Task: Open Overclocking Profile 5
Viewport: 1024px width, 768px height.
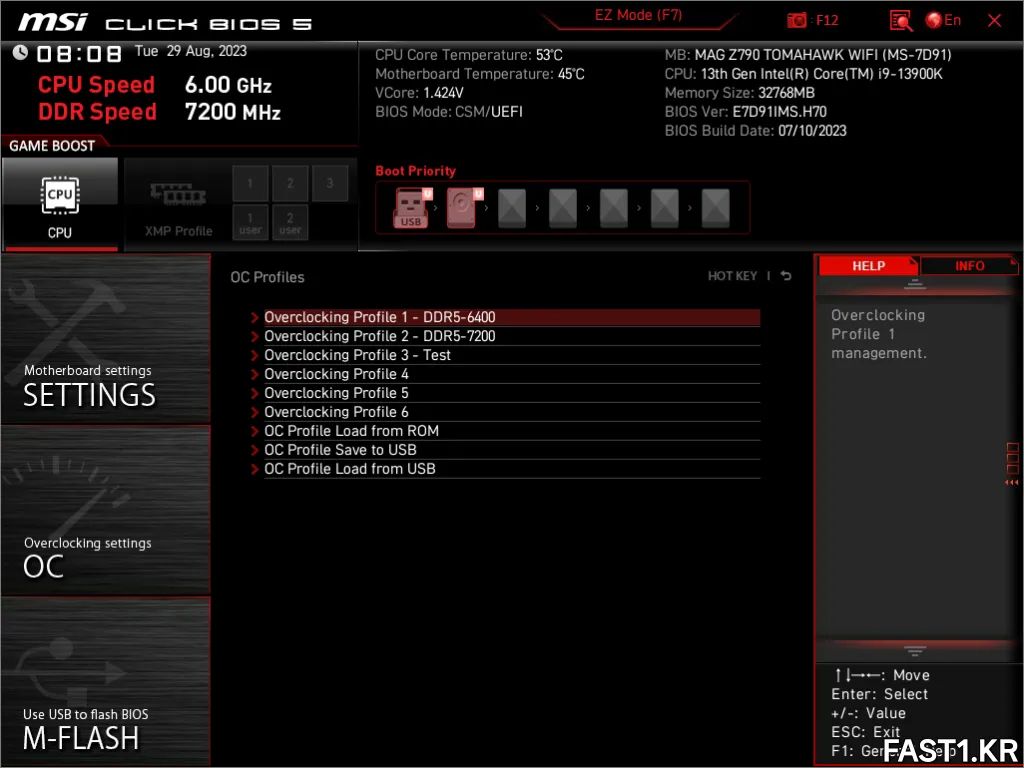Action: point(511,393)
